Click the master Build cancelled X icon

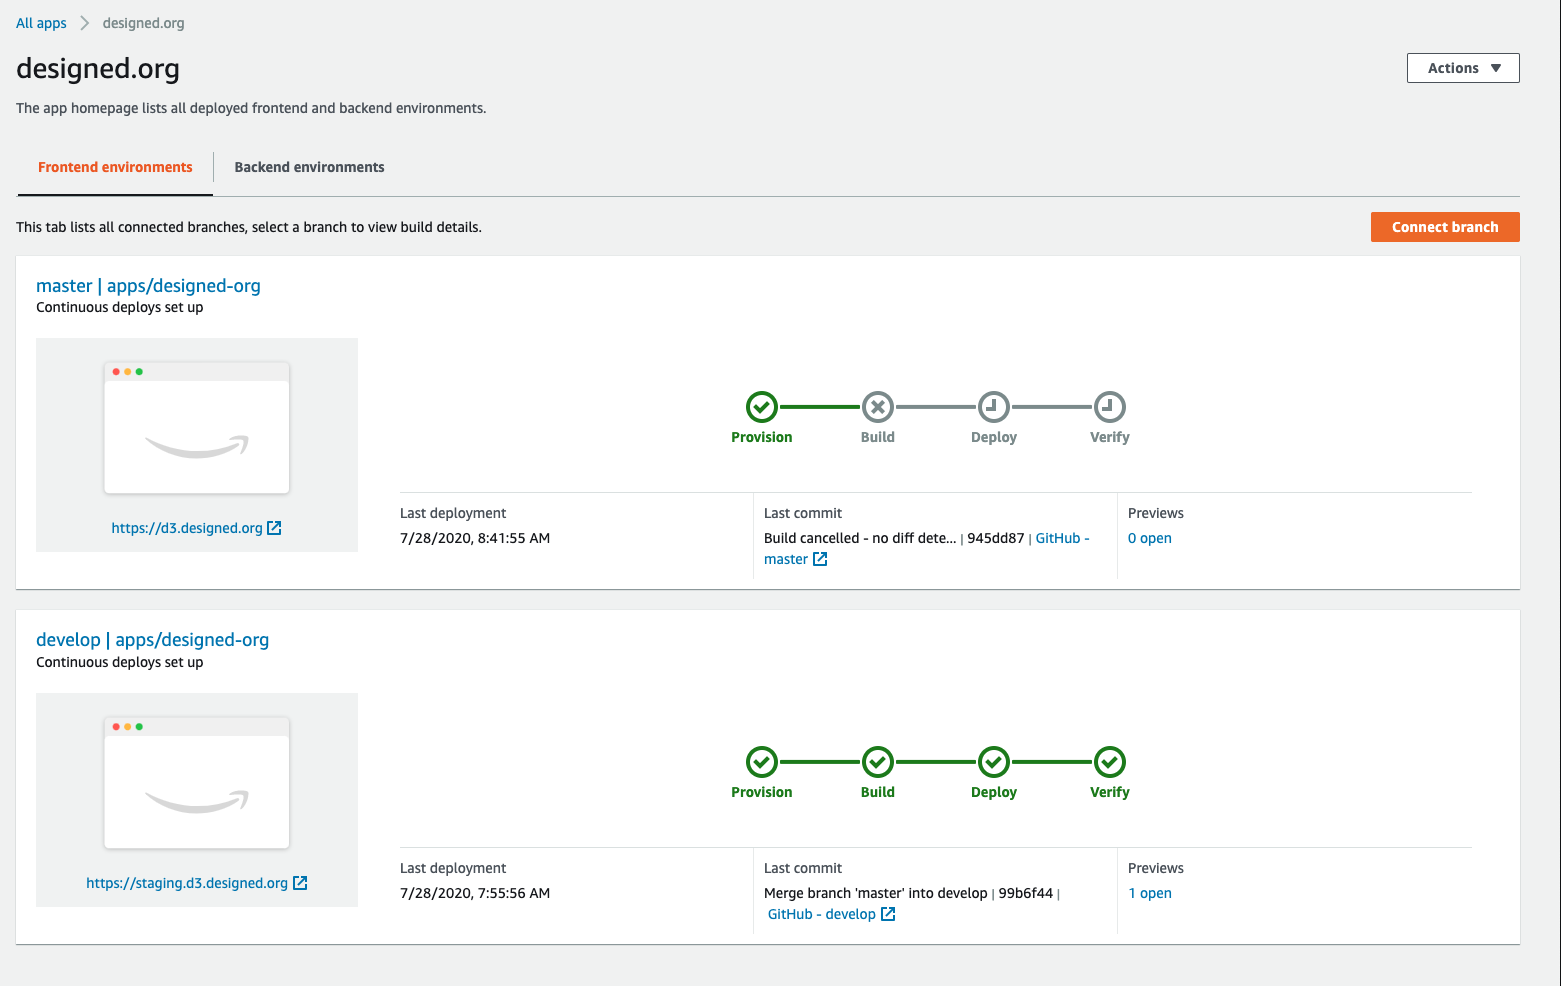878,407
